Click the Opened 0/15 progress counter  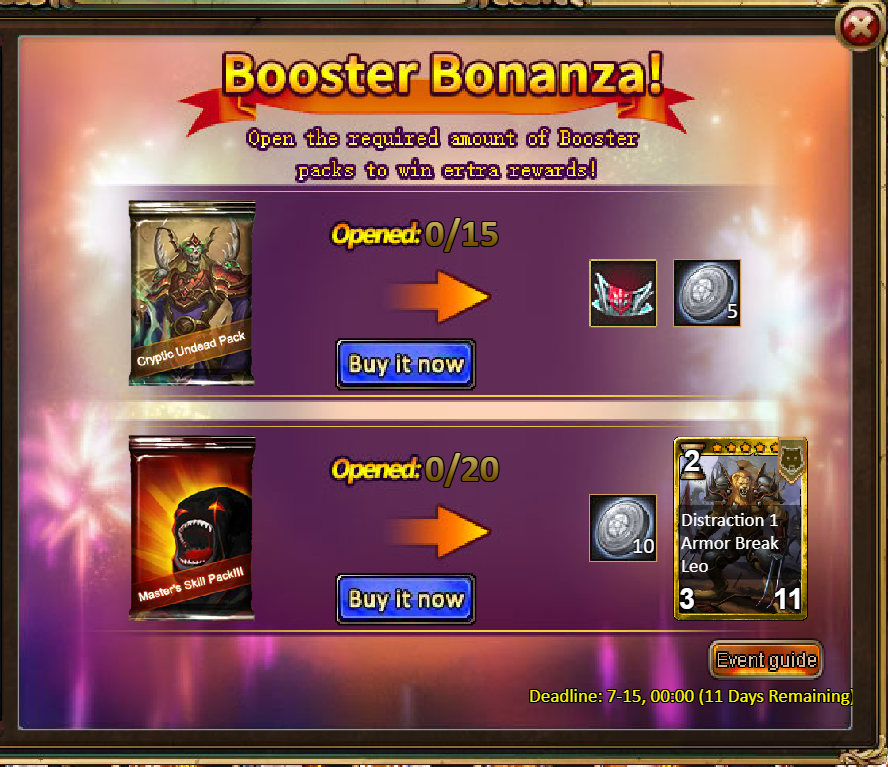tap(415, 234)
